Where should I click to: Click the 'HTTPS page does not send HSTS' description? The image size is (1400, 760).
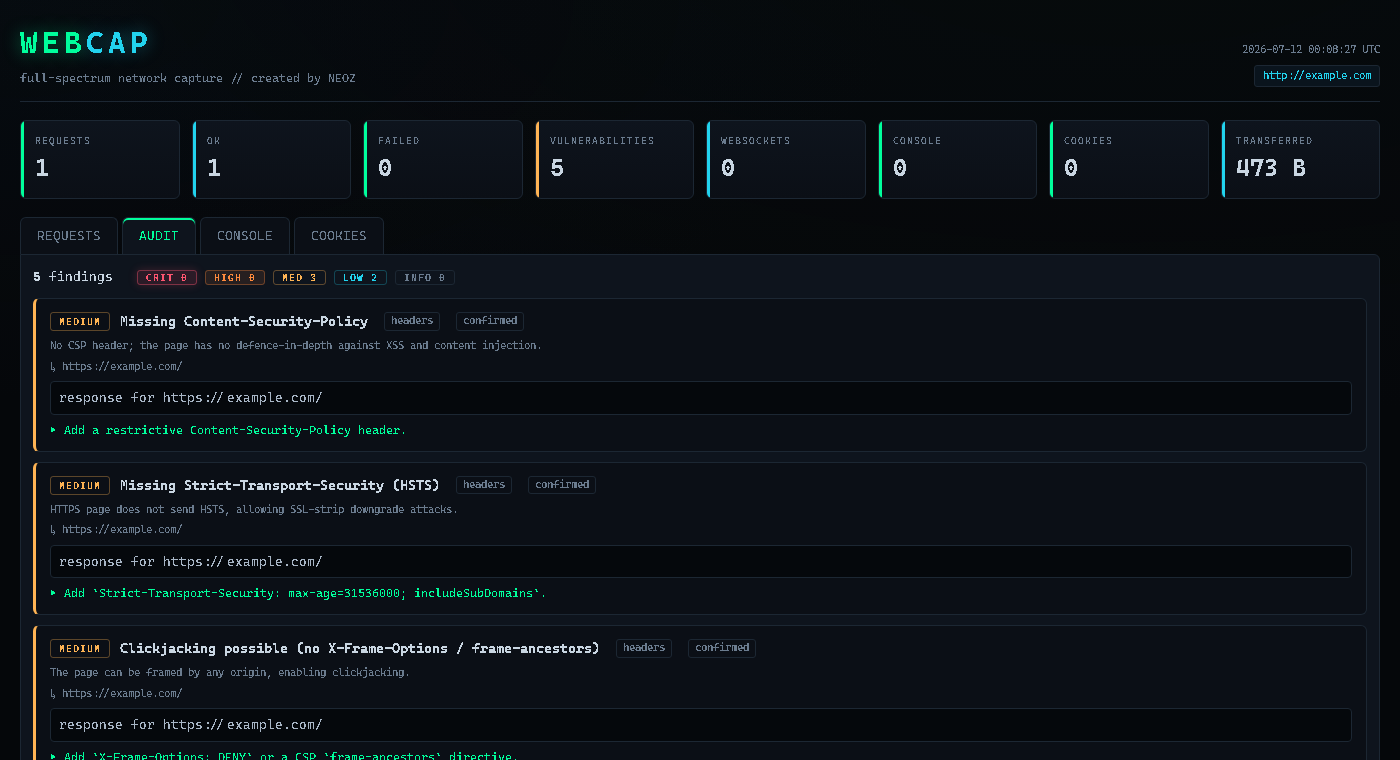click(x=254, y=509)
